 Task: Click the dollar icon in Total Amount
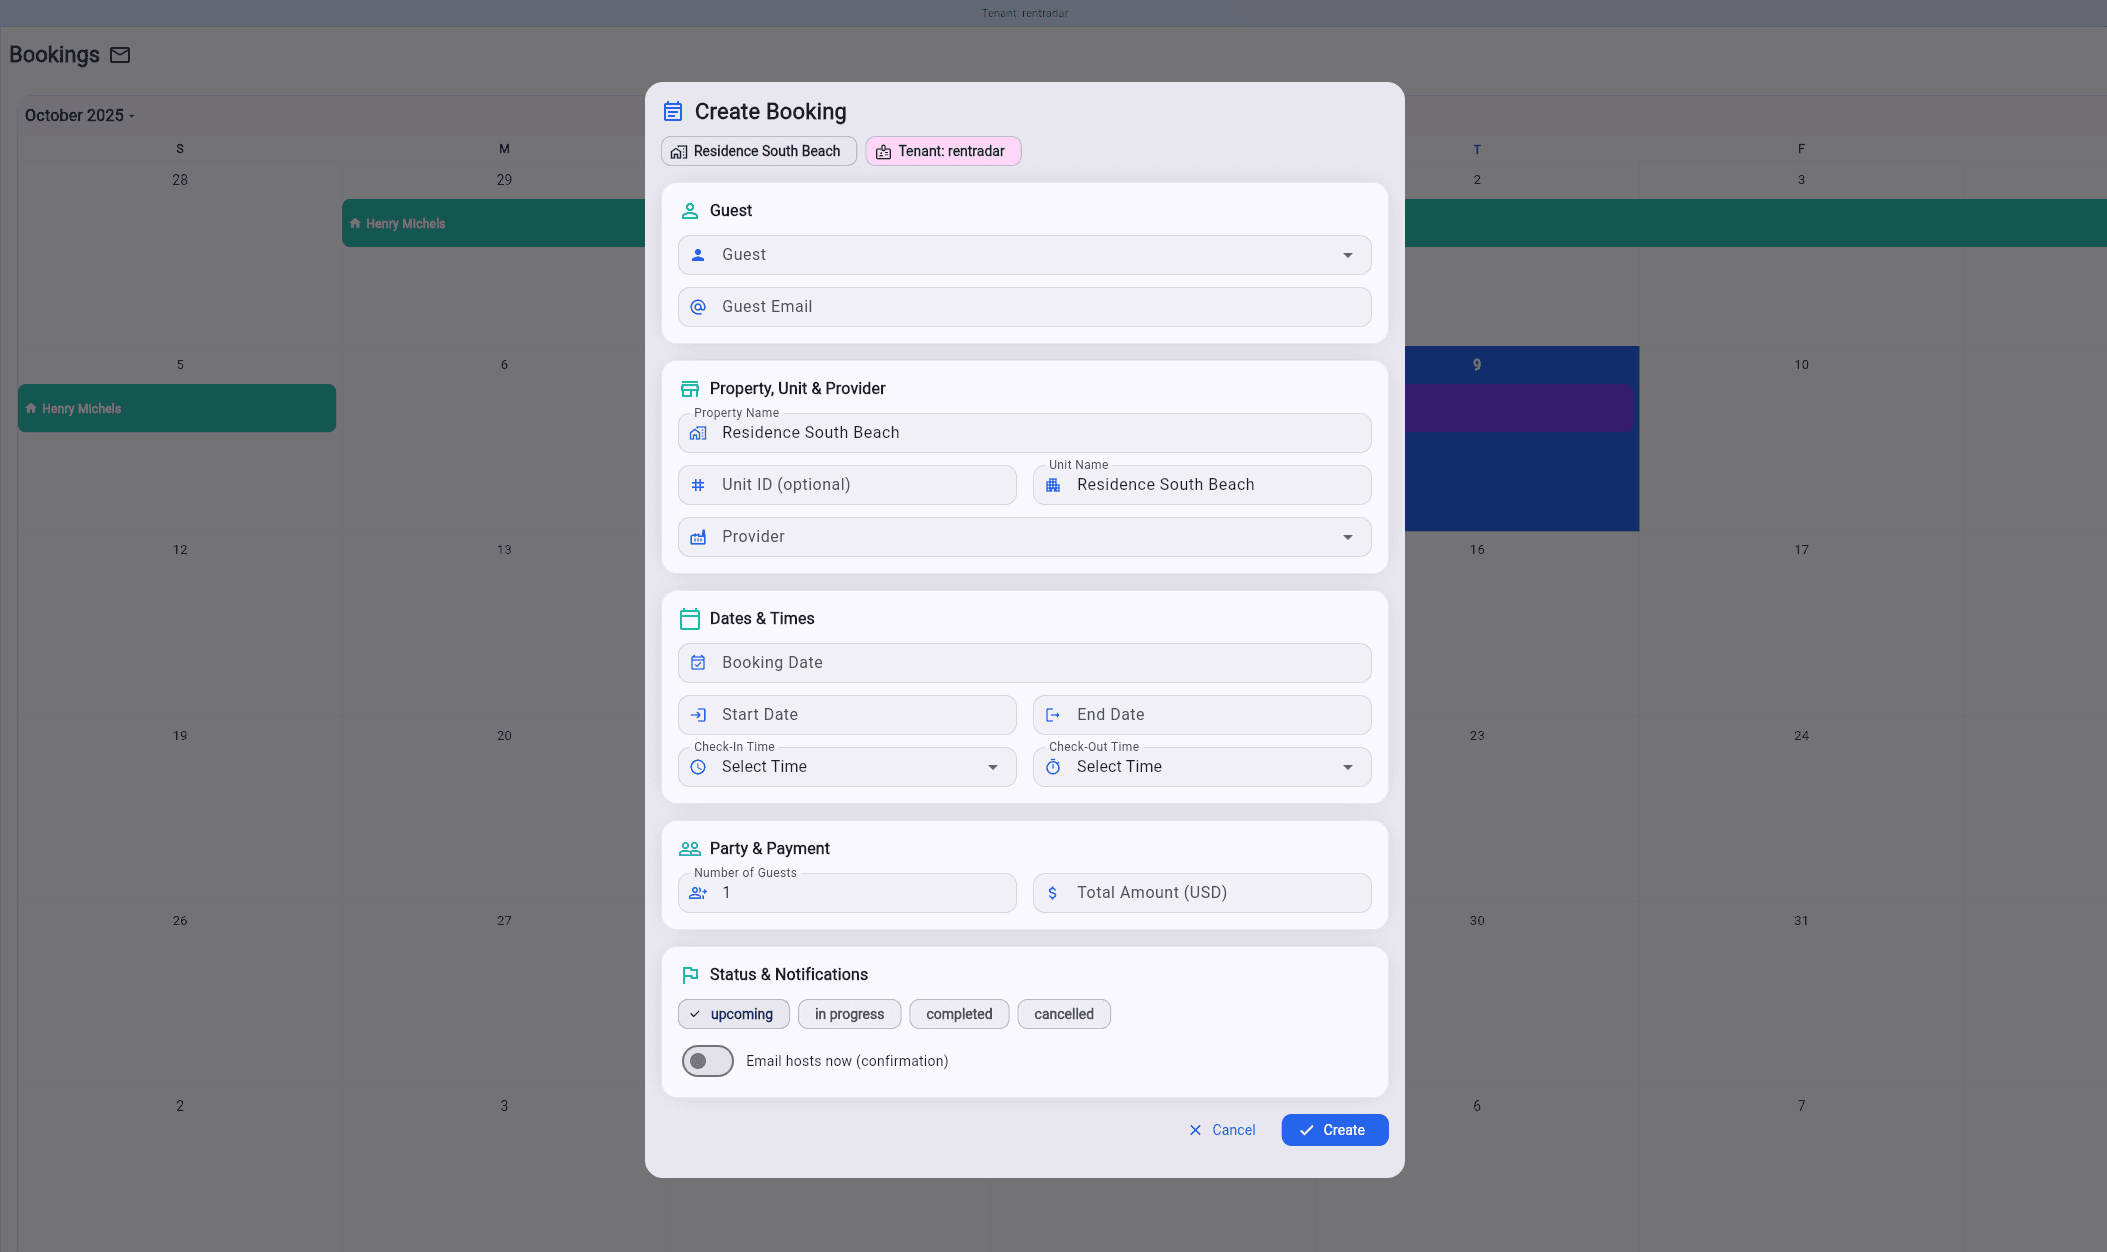1052,893
